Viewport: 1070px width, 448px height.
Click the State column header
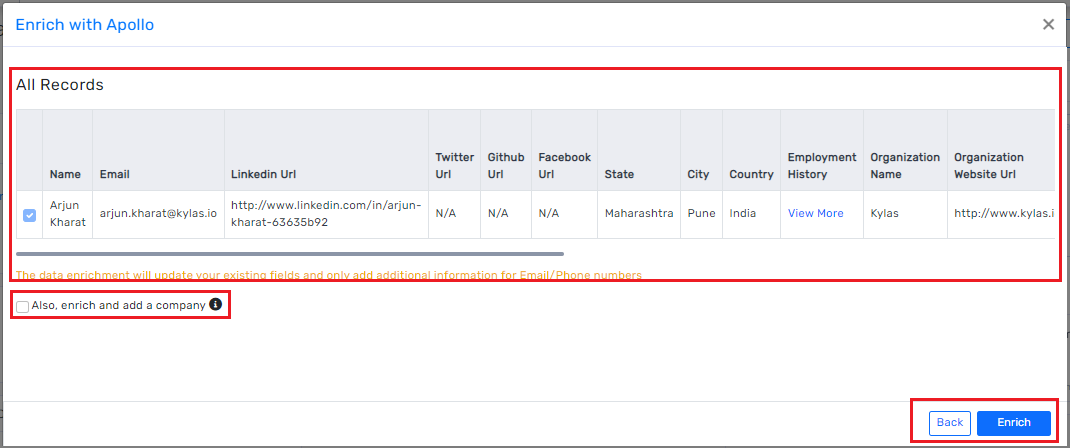[639, 150]
